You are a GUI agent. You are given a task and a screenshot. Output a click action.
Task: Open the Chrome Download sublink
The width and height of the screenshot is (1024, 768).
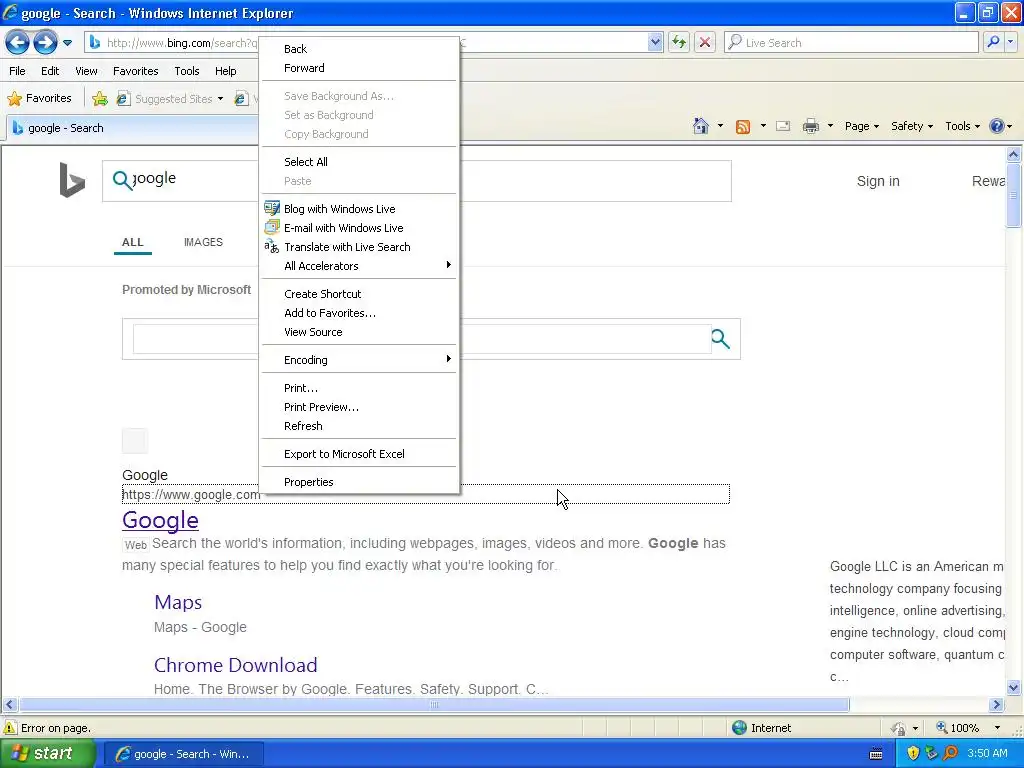click(235, 665)
